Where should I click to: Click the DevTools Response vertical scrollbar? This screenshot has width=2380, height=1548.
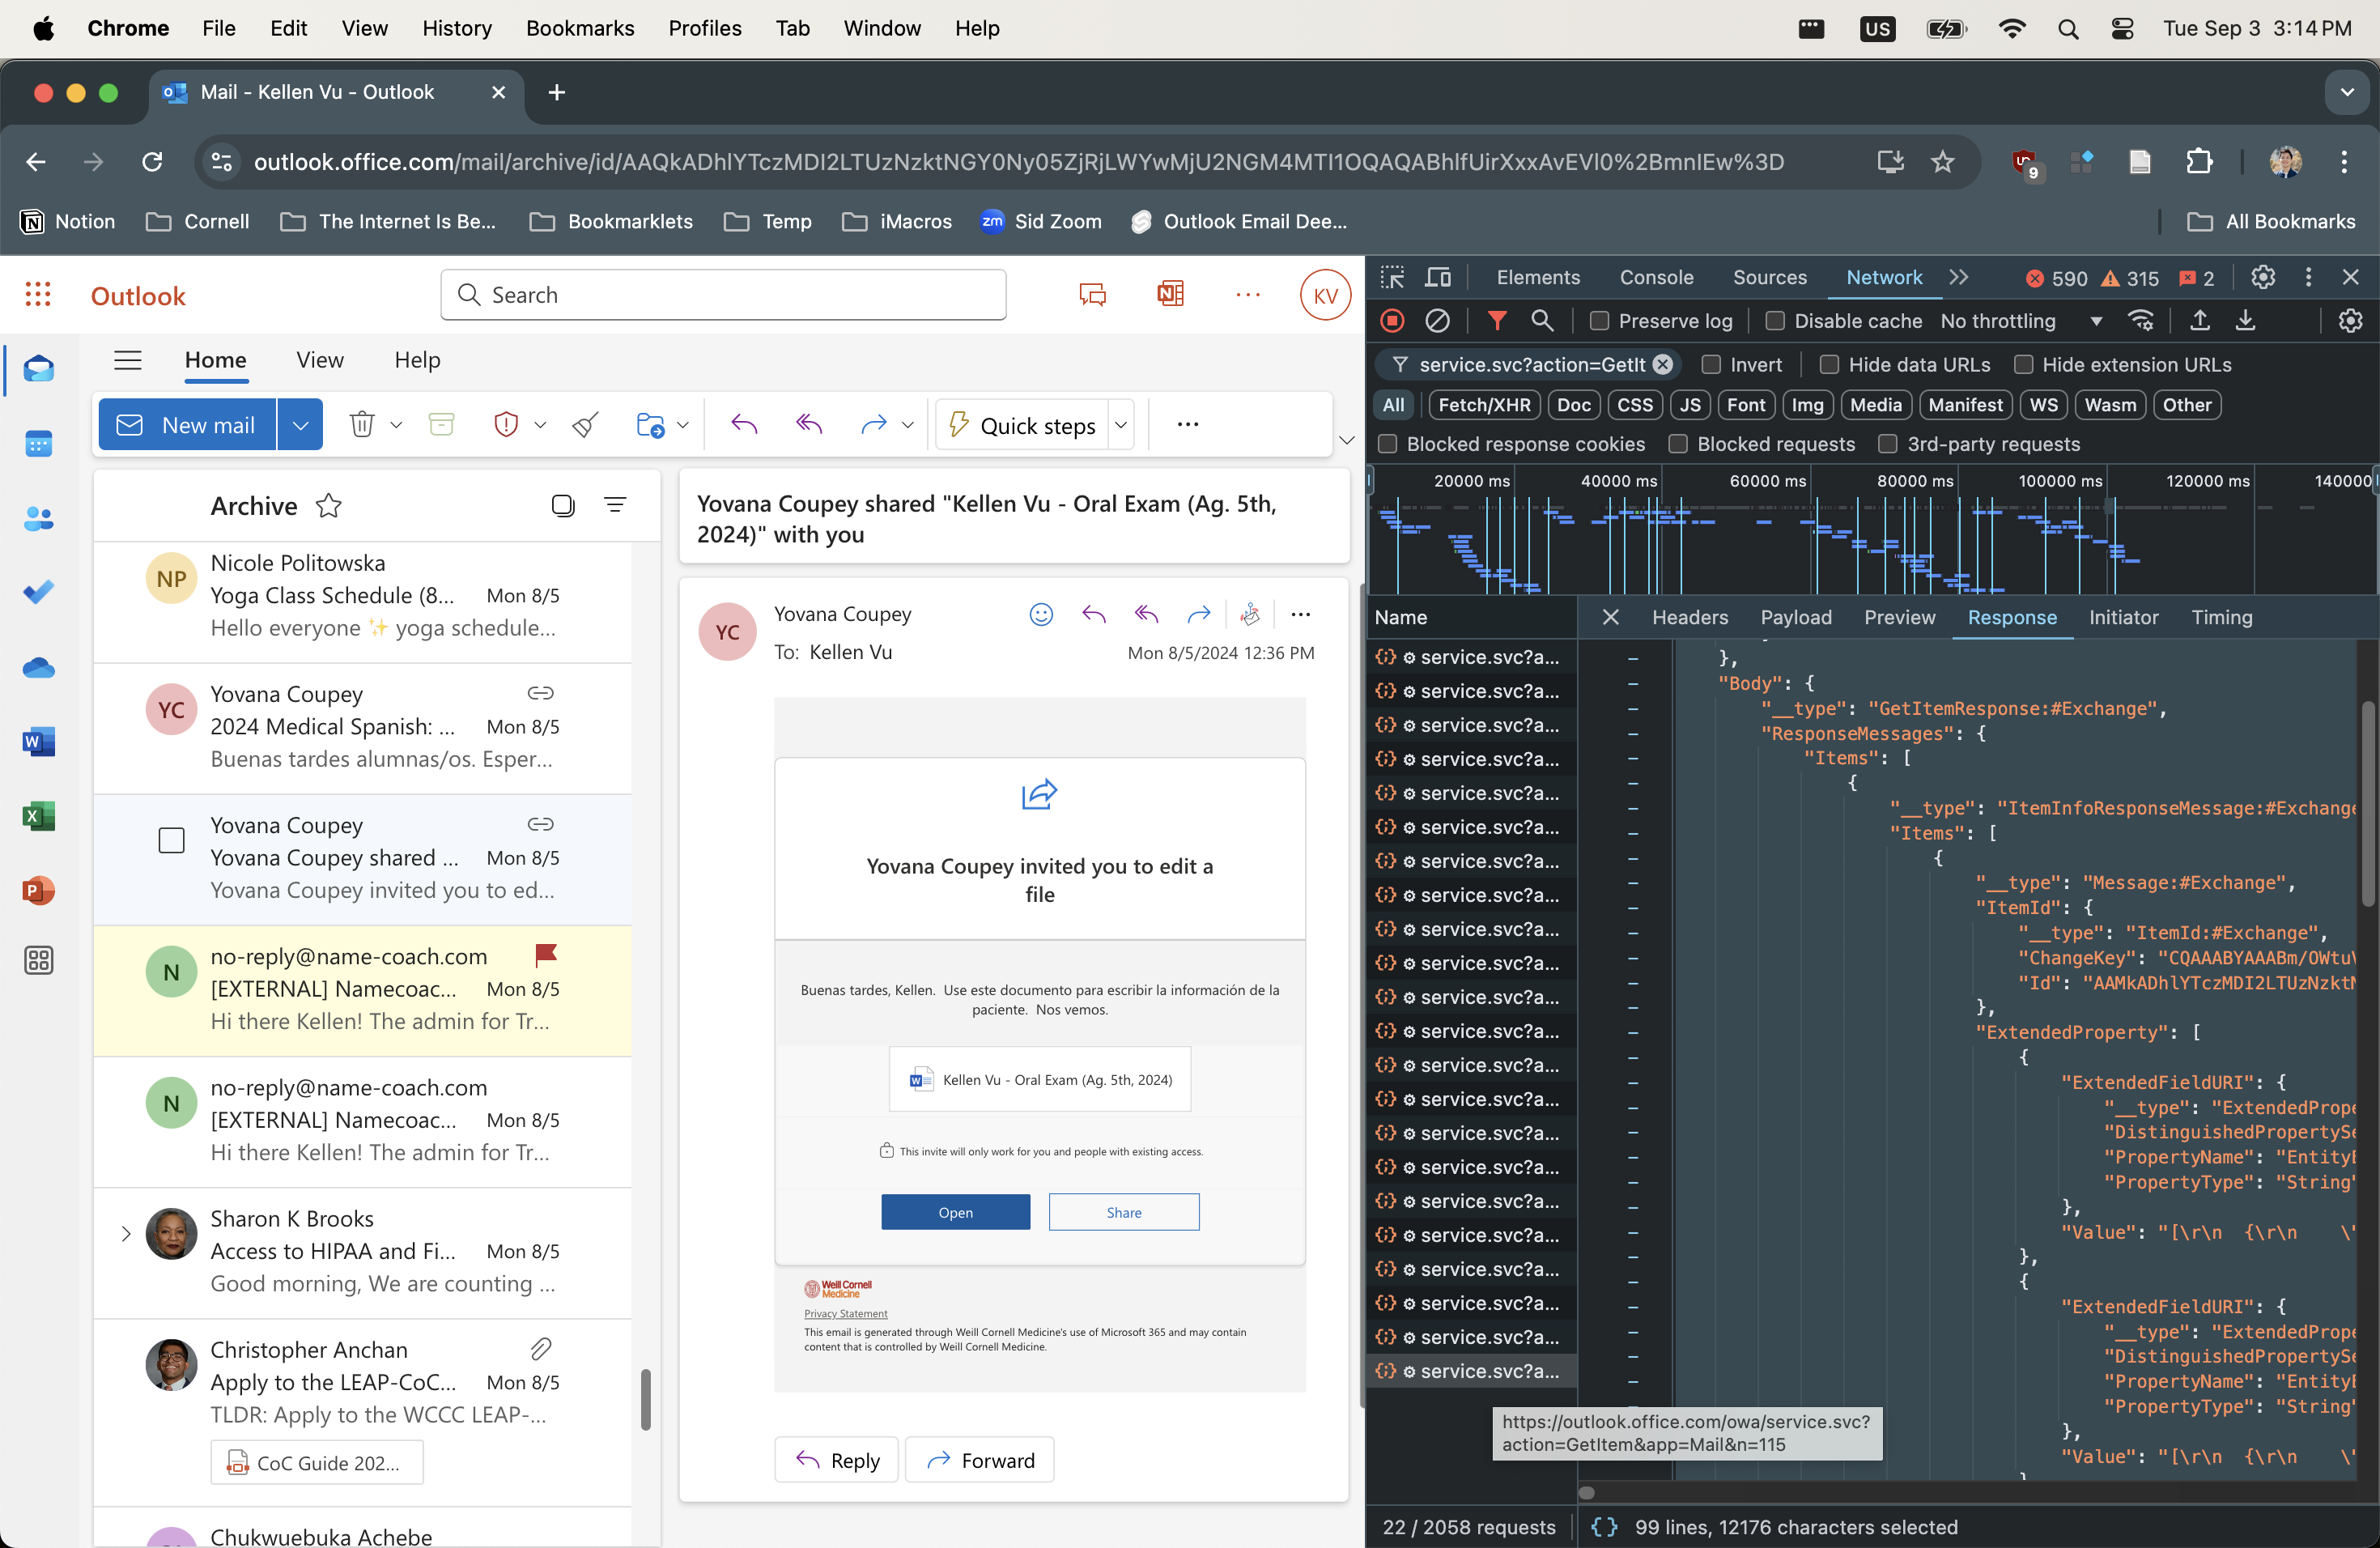tap(2366, 805)
